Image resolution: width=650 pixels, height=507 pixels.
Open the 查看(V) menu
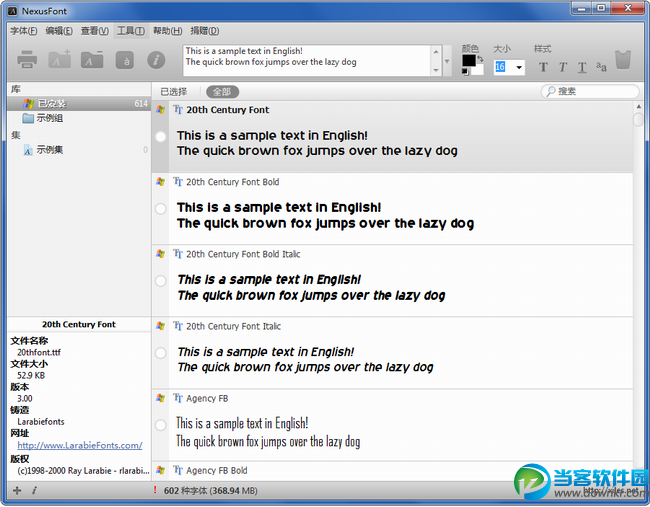pyautogui.click(x=95, y=31)
